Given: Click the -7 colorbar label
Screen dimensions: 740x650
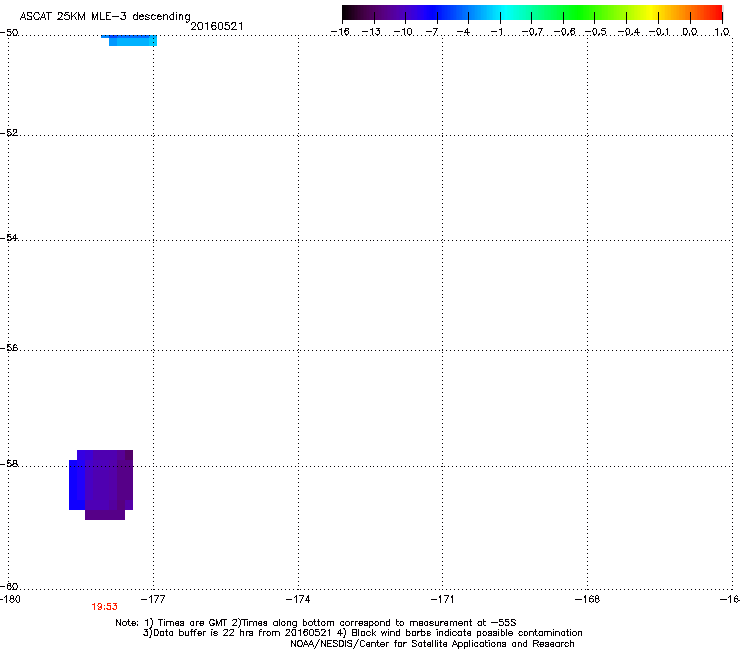Looking at the screenshot, I should coord(432,32).
